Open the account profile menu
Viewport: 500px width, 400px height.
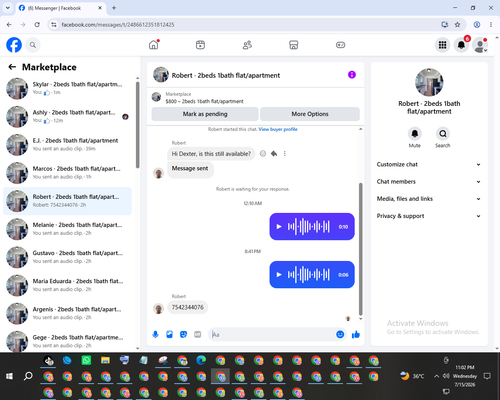click(x=480, y=45)
